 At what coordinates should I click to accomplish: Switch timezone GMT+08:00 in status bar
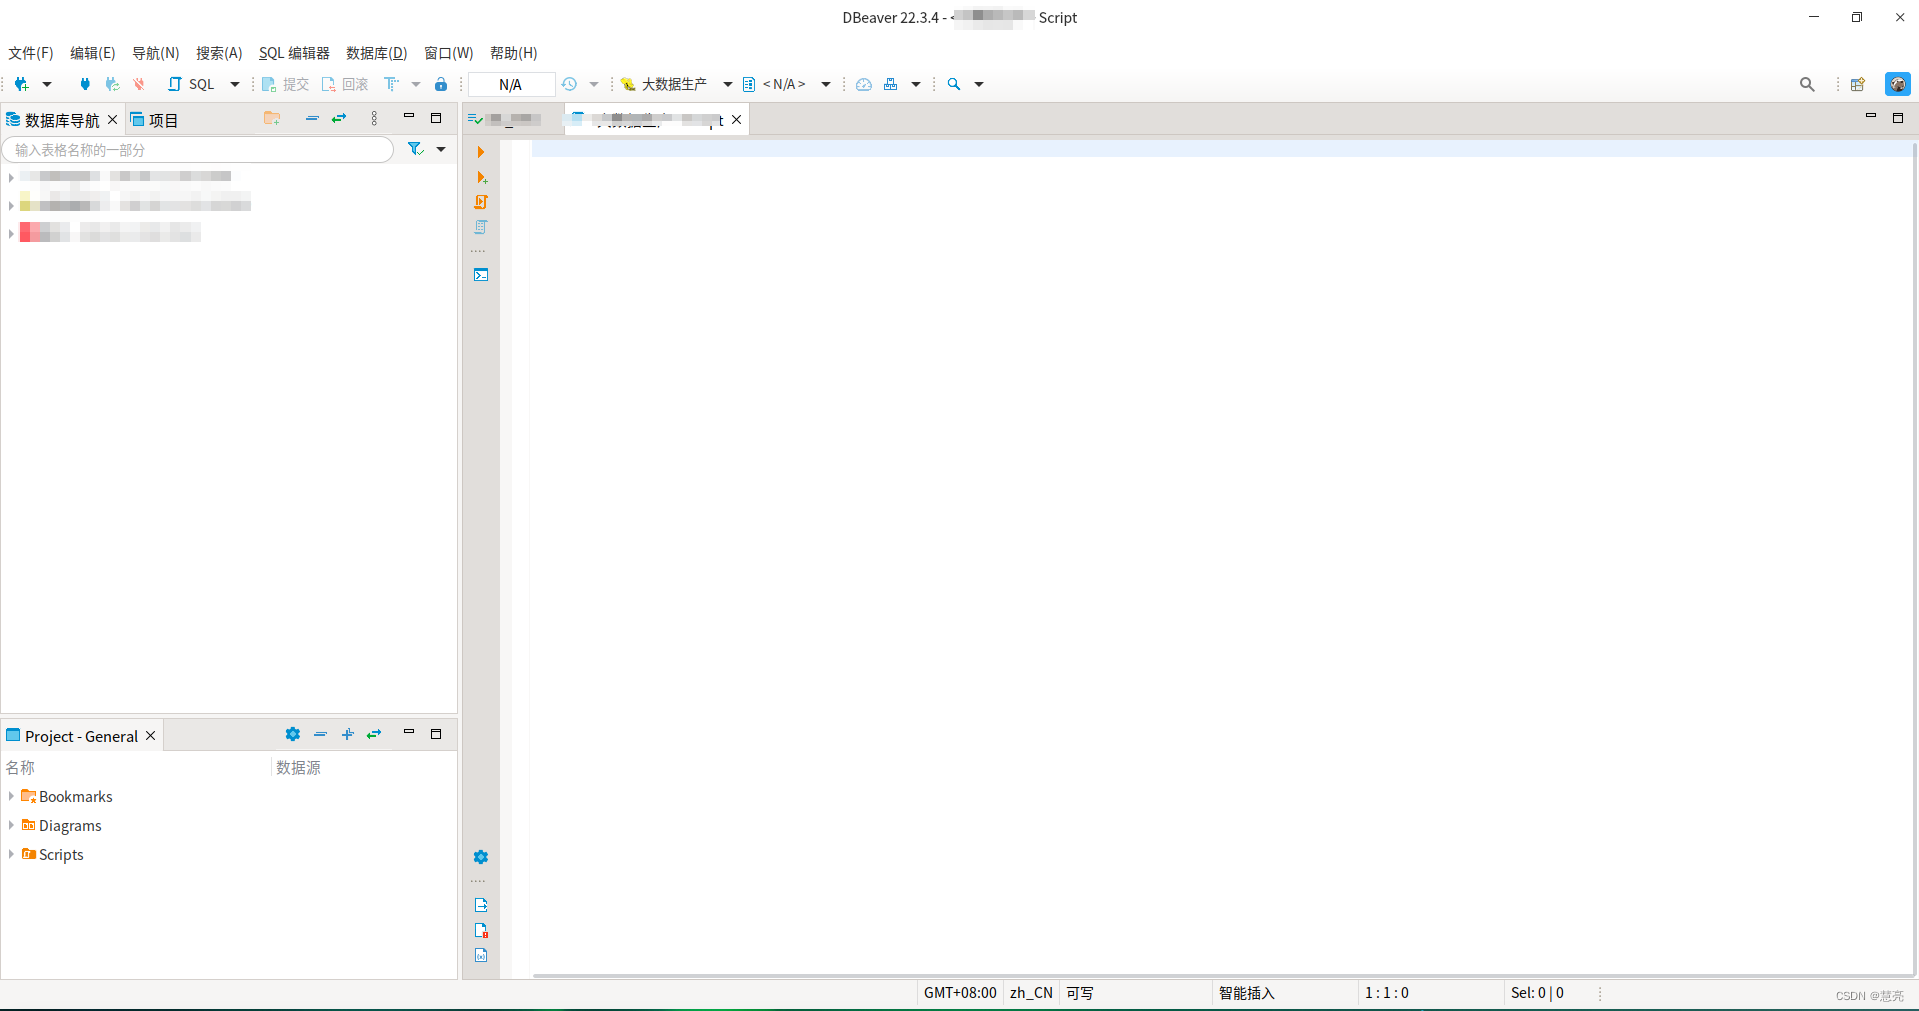[x=959, y=993]
